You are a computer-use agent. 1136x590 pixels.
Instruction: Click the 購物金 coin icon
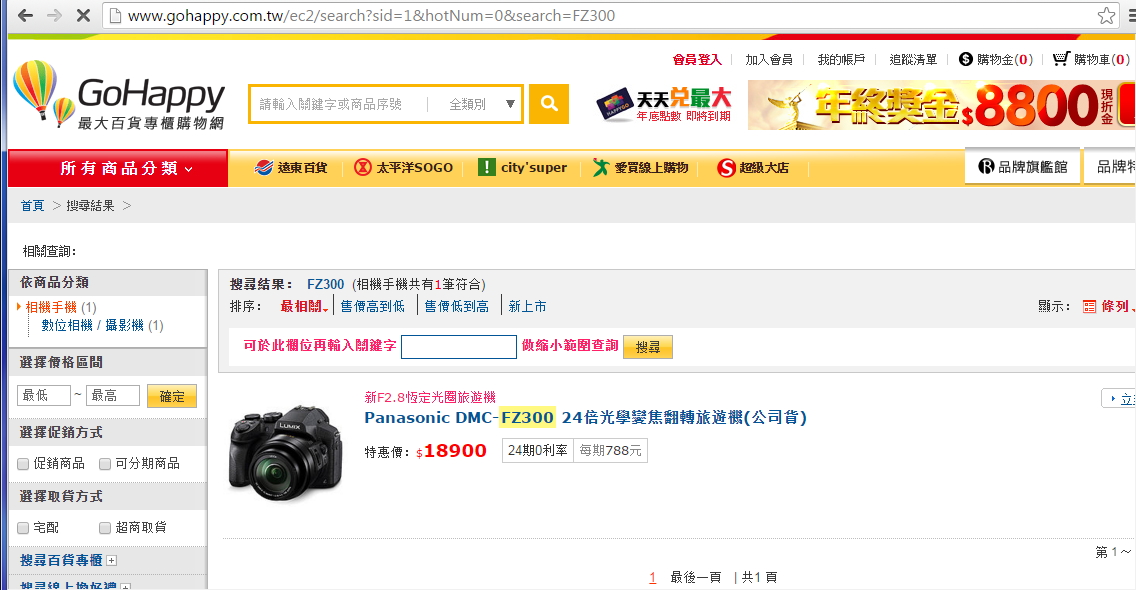click(x=965, y=59)
